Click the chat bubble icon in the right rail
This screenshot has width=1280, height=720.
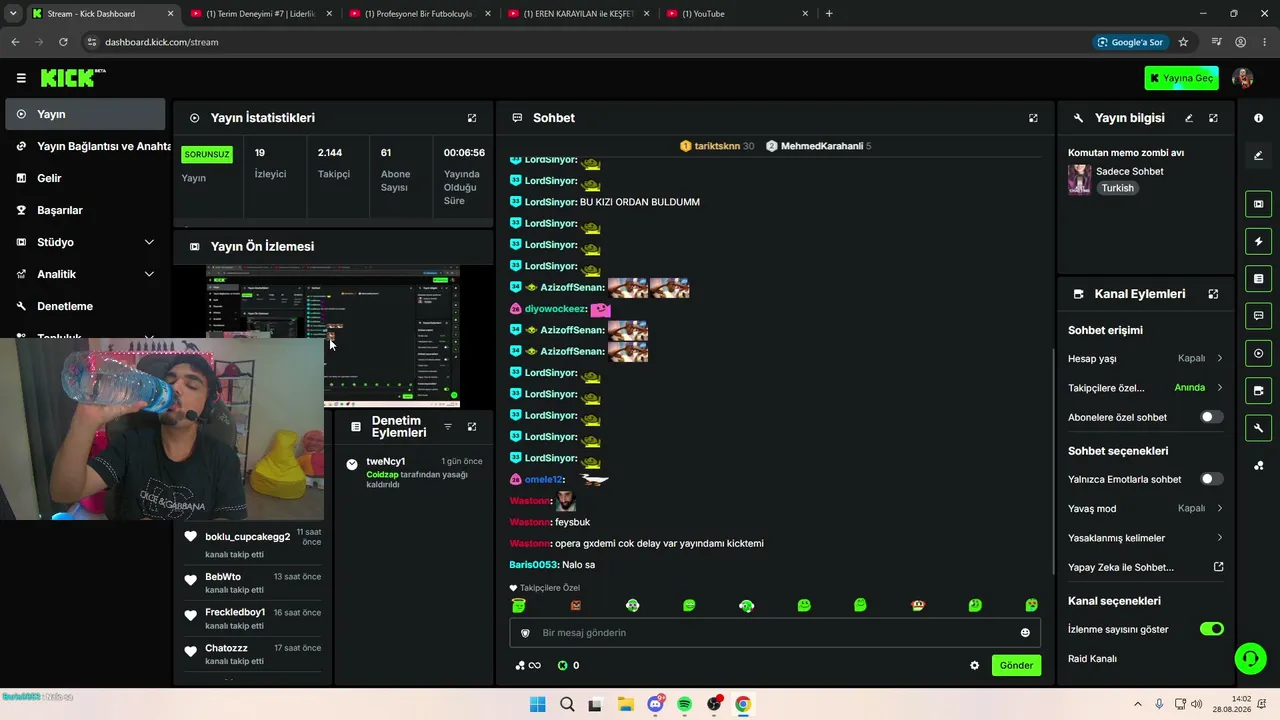click(x=1258, y=316)
